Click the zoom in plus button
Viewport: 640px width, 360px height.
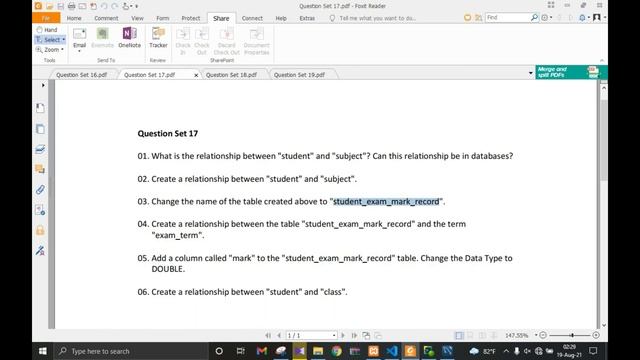[x=596, y=335]
